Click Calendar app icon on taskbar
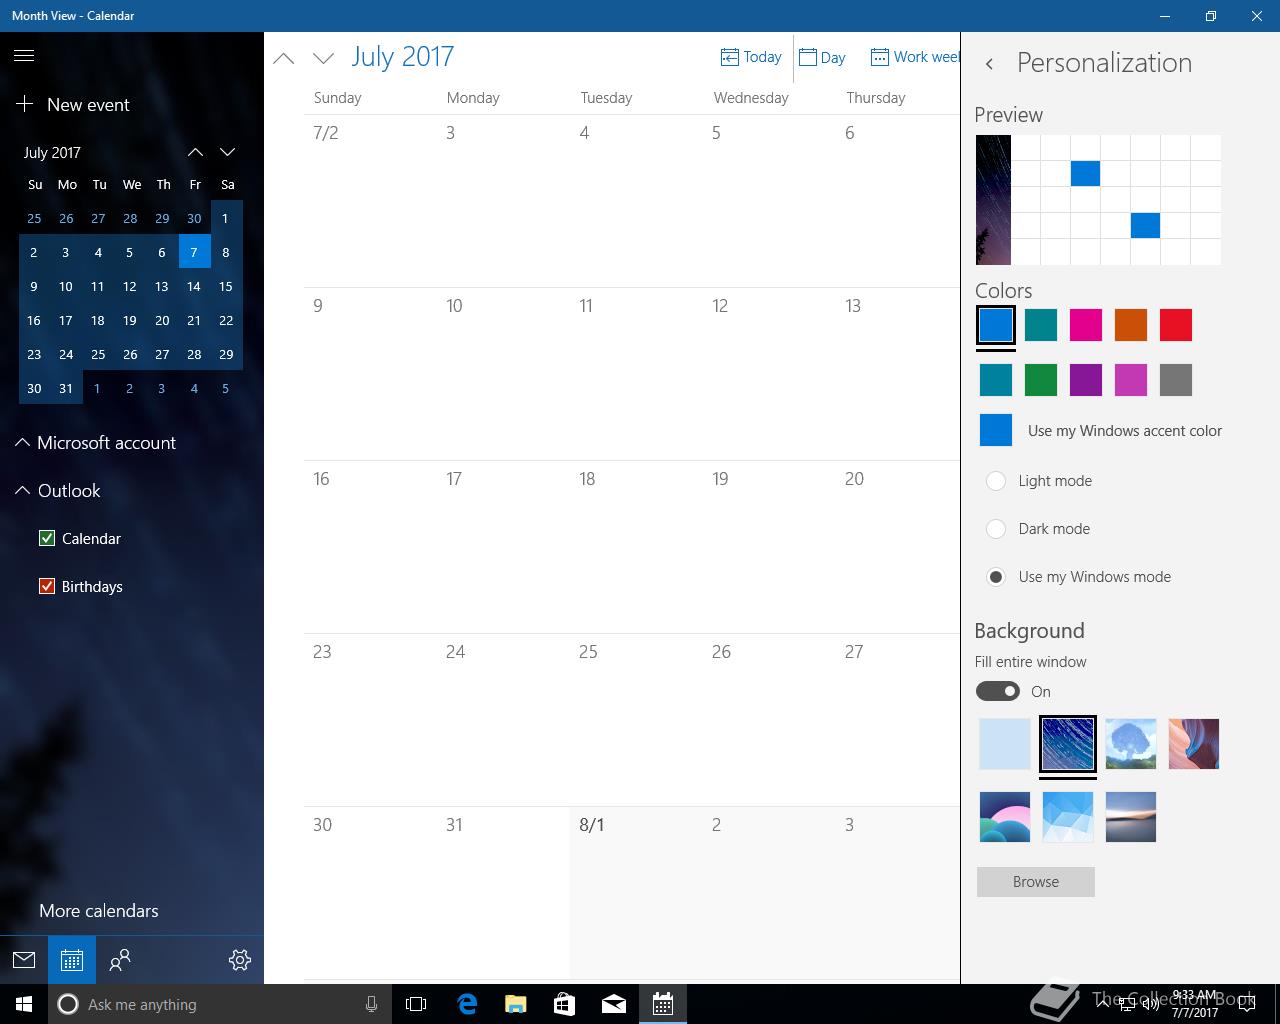The image size is (1280, 1024). pos(663,1004)
